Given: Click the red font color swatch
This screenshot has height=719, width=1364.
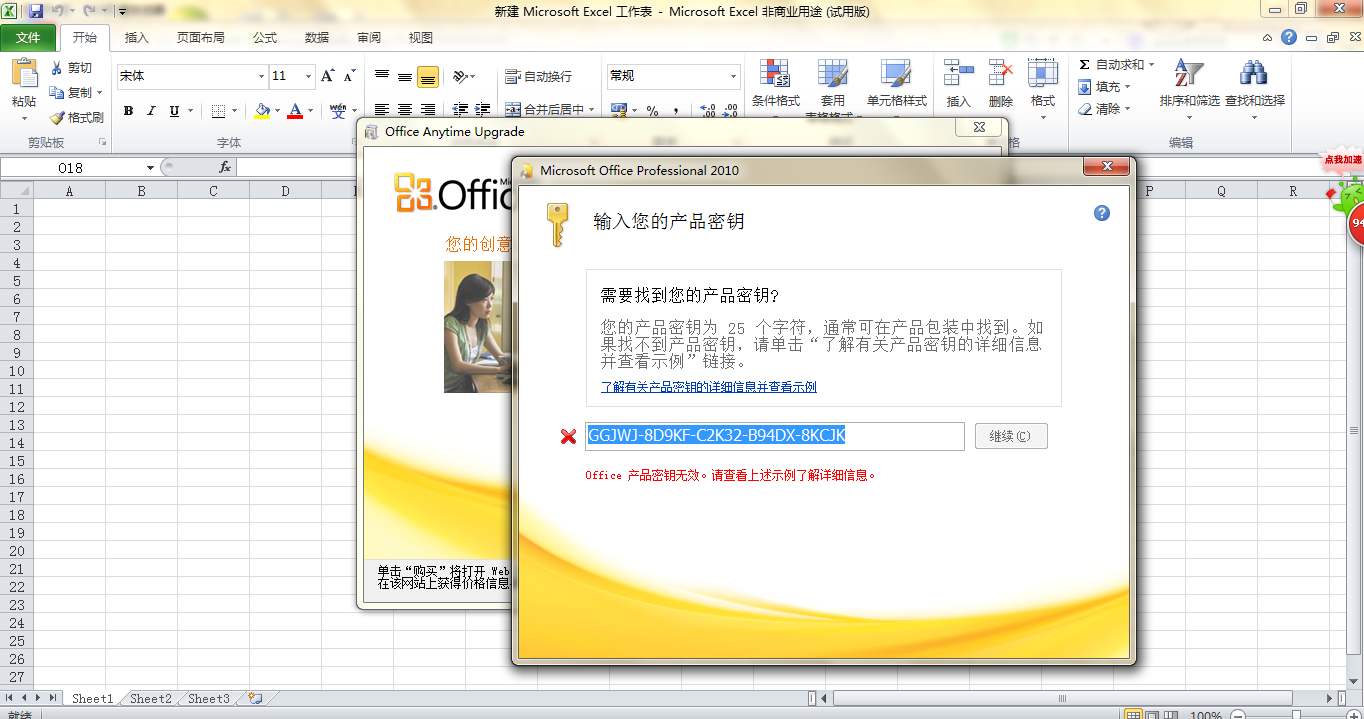Looking at the screenshot, I should coord(295,111).
